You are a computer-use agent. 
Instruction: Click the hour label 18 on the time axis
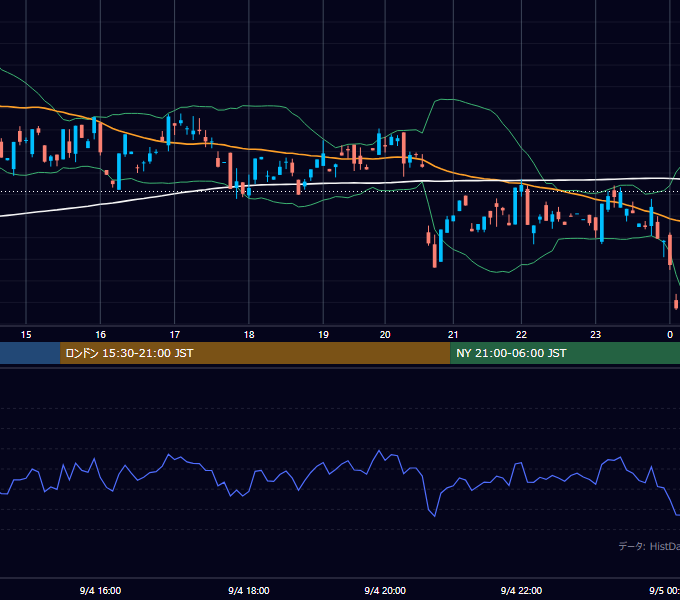click(249, 335)
